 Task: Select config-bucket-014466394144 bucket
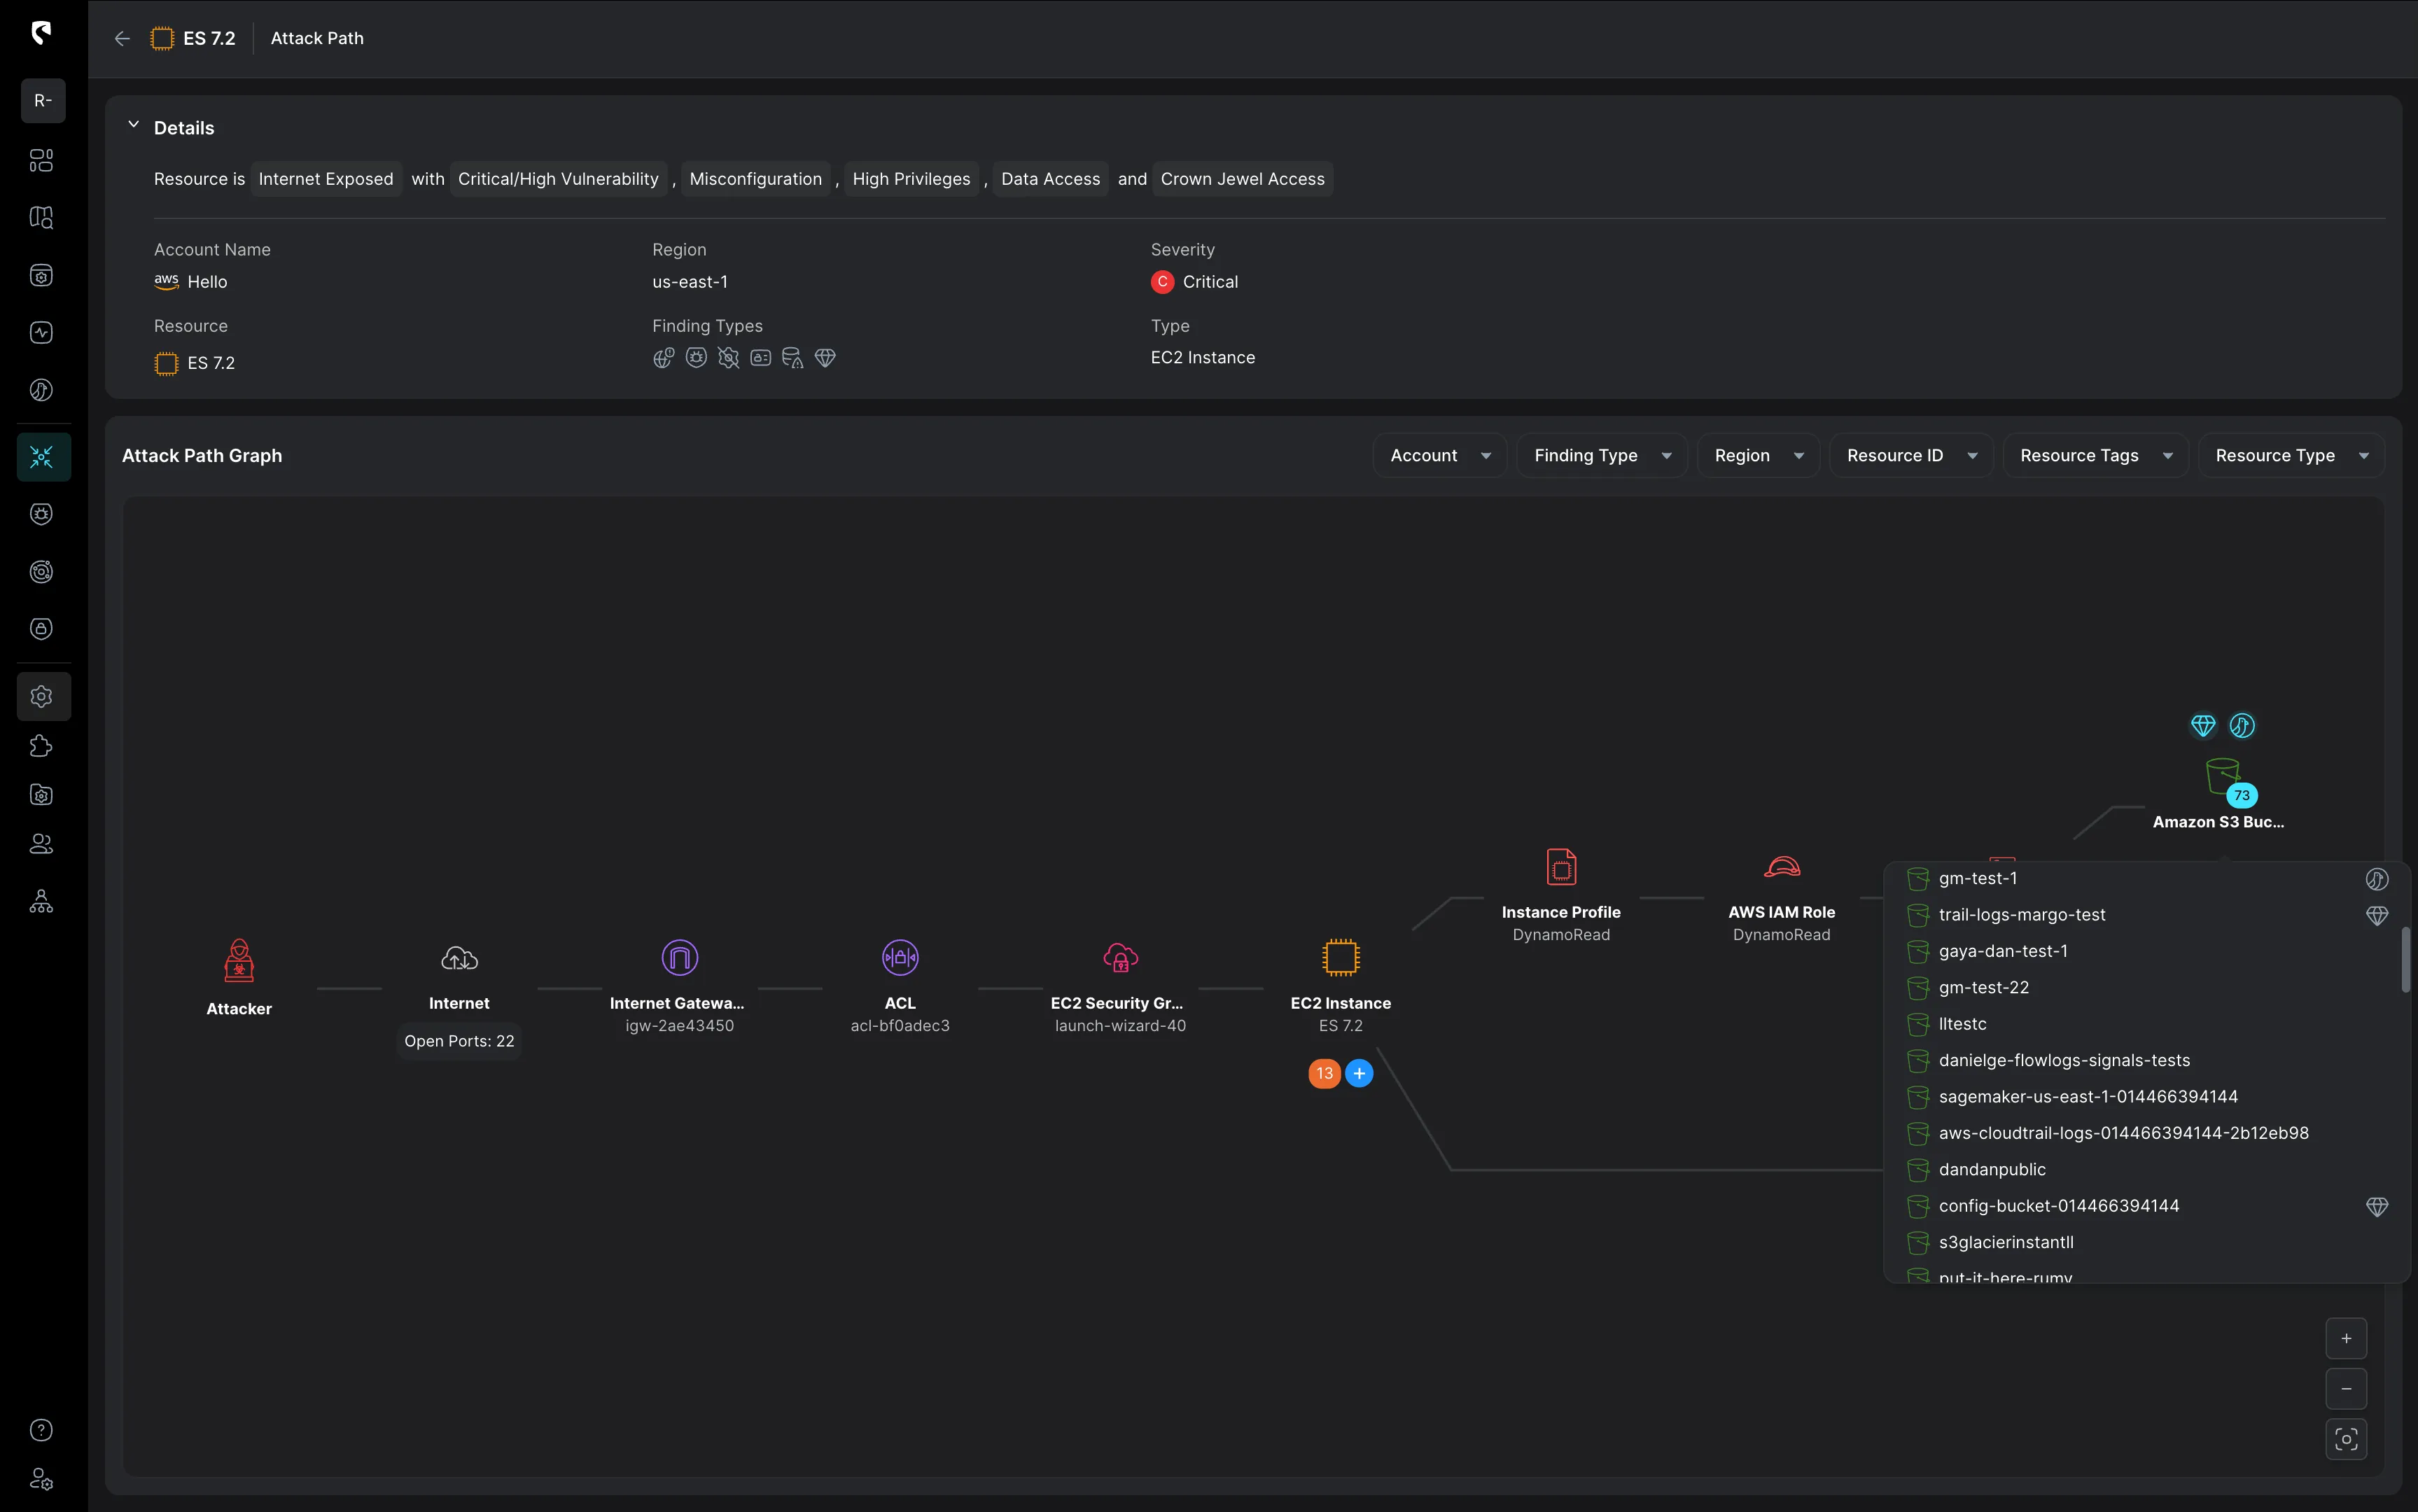(x=2147, y=1206)
